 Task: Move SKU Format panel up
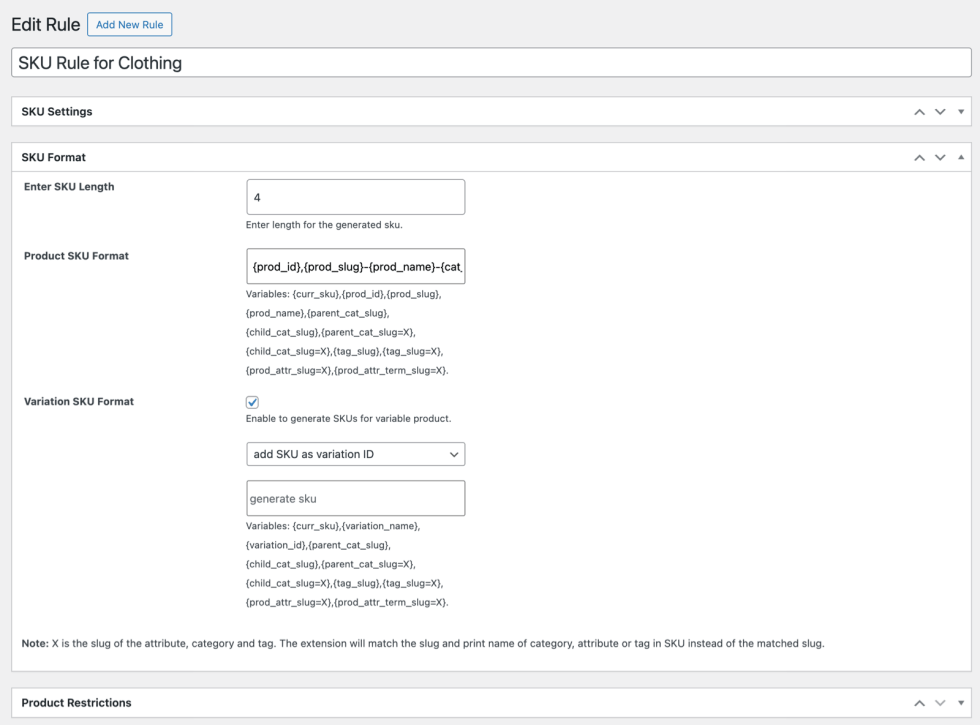[x=919, y=158]
